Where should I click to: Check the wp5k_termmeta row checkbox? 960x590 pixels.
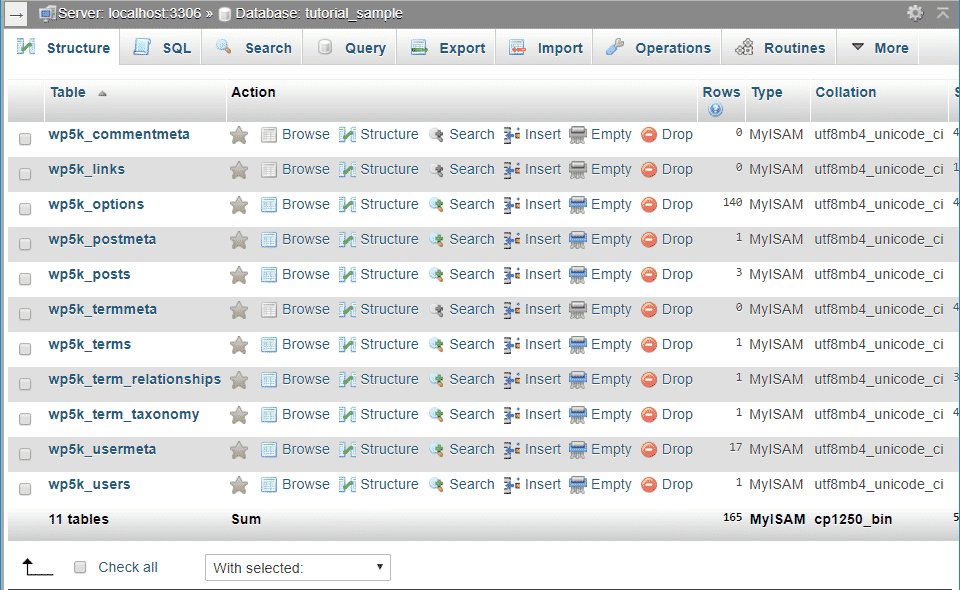click(x=25, y=313)
